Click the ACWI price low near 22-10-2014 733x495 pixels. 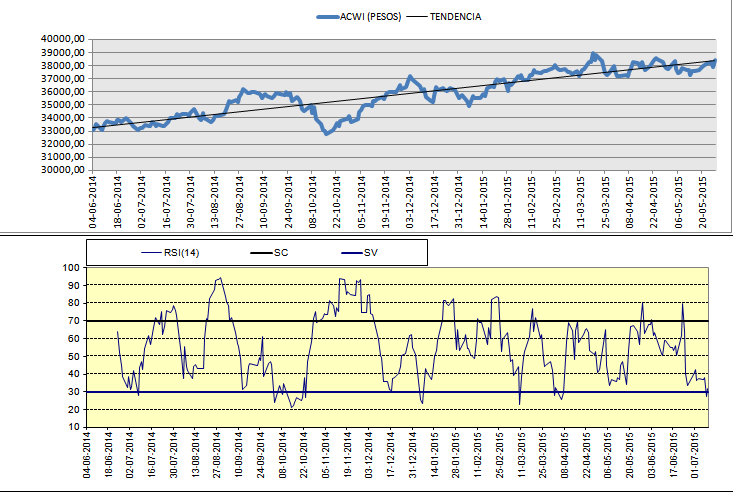tap(326, 134)
